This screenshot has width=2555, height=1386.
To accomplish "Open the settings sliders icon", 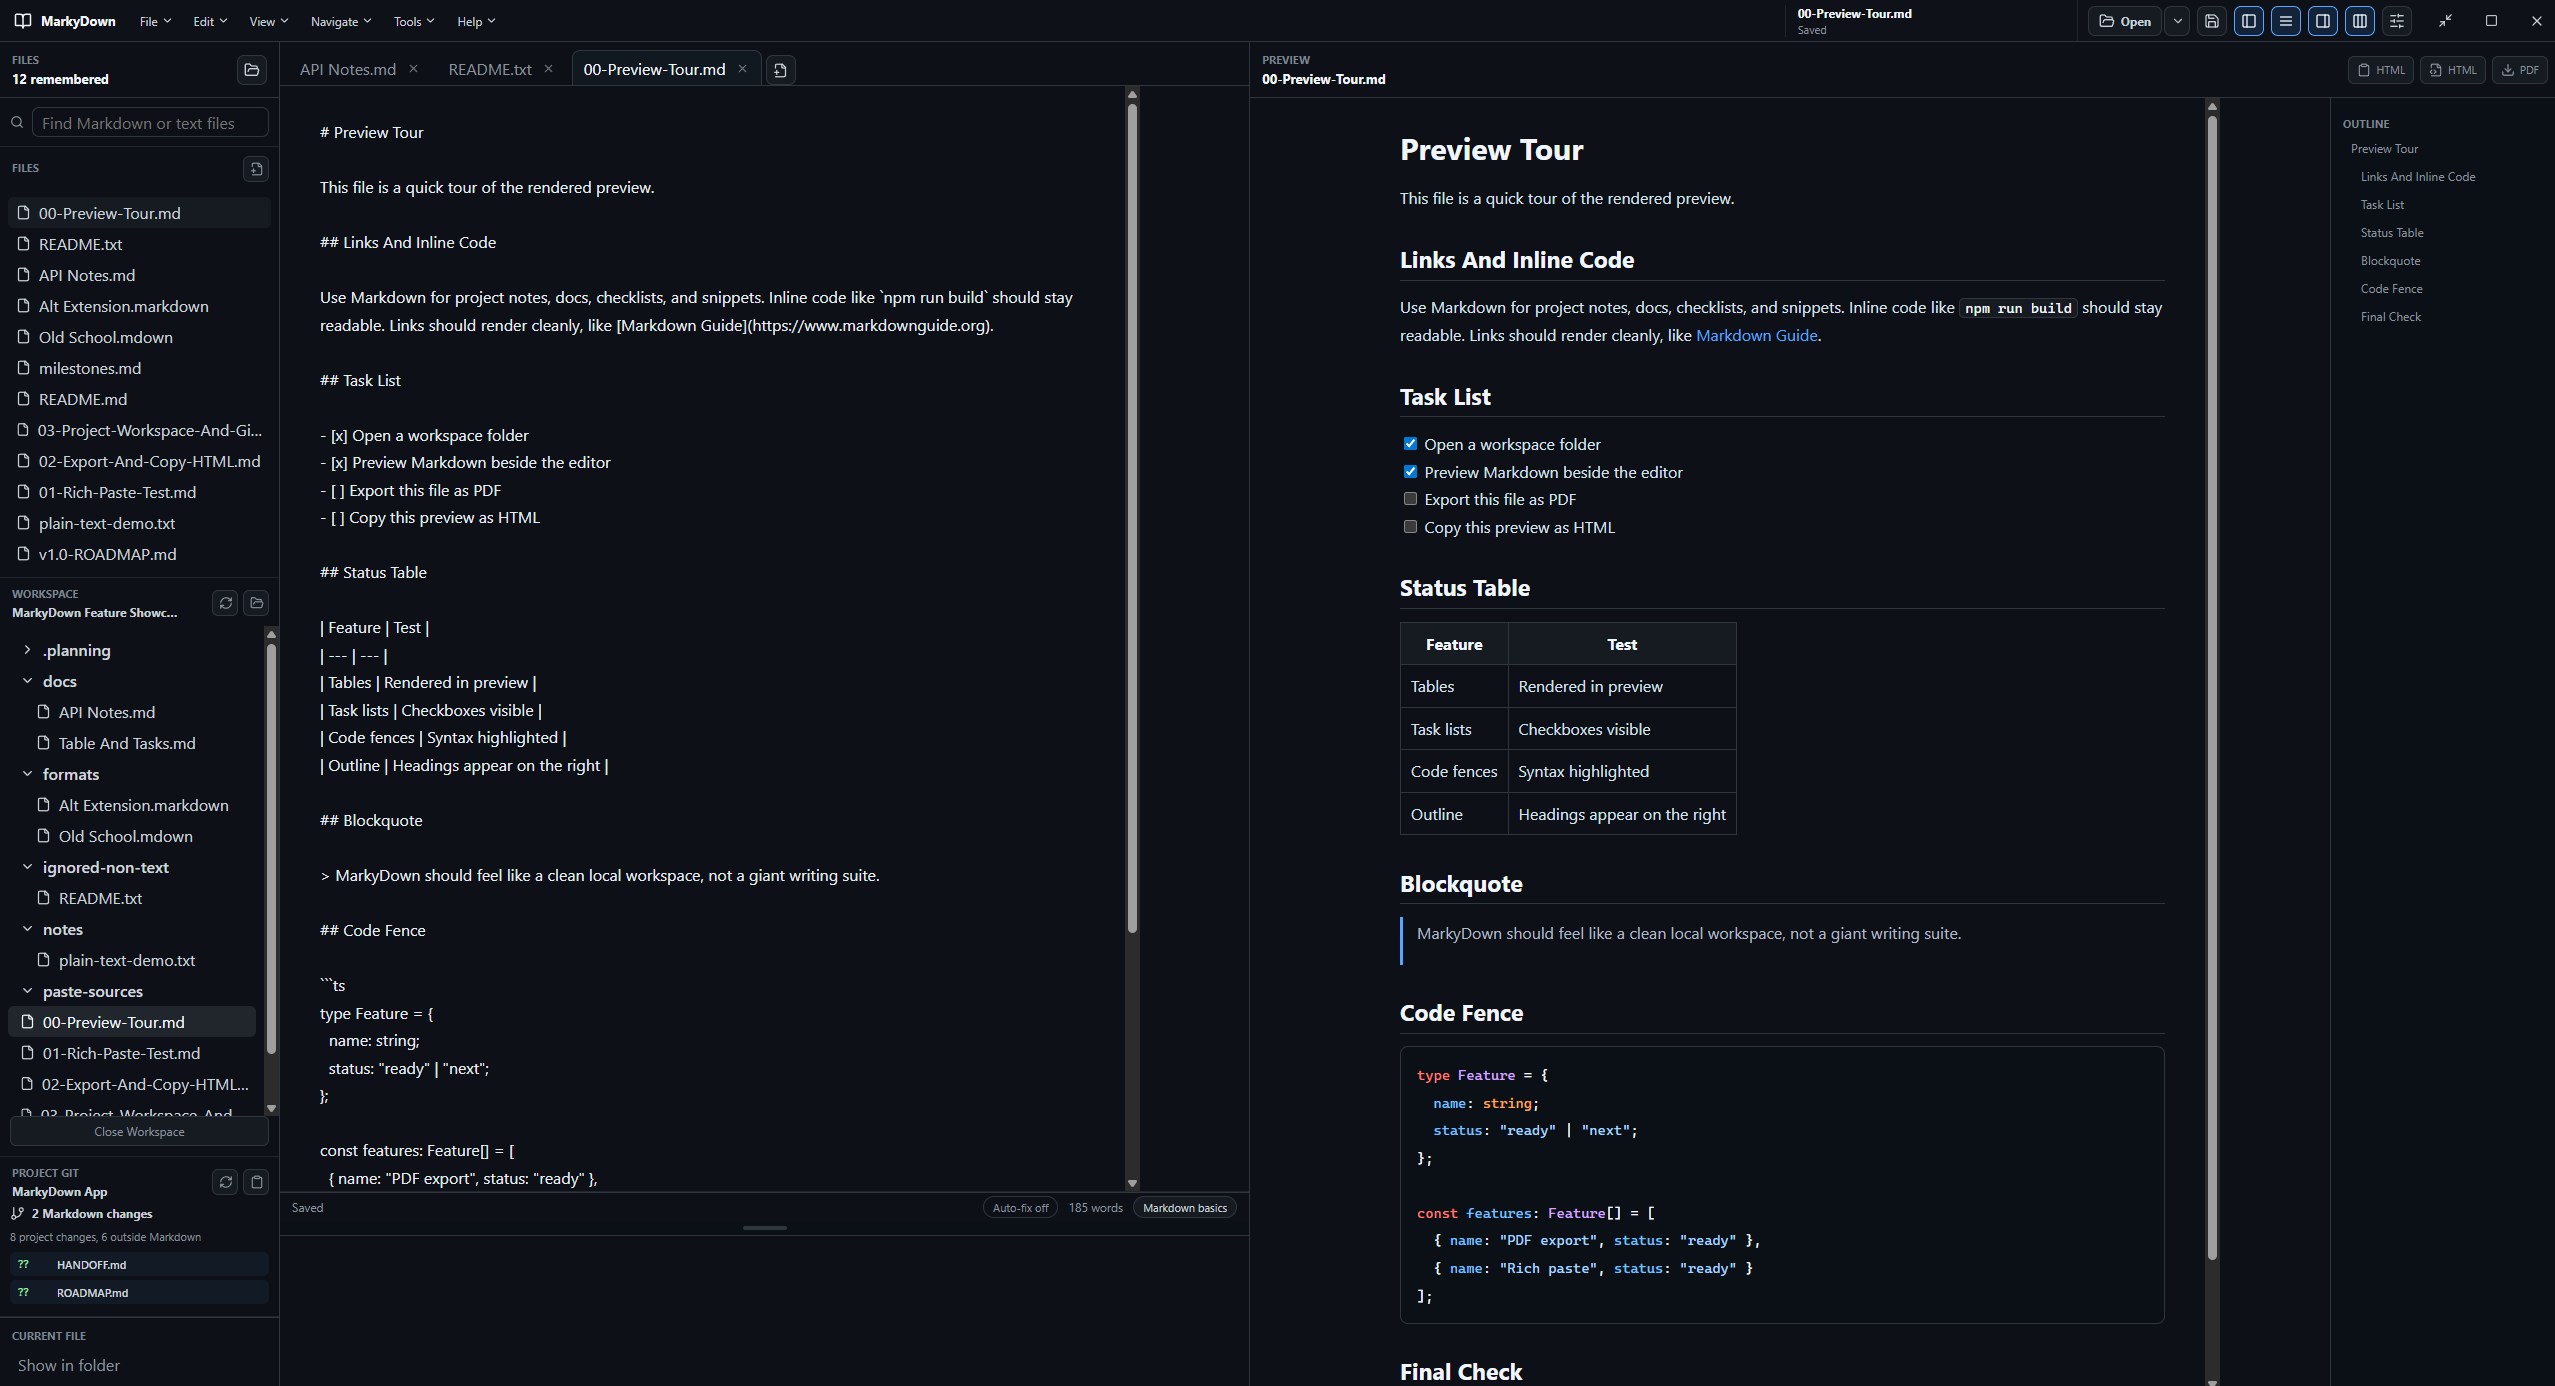I will 2397,21.
